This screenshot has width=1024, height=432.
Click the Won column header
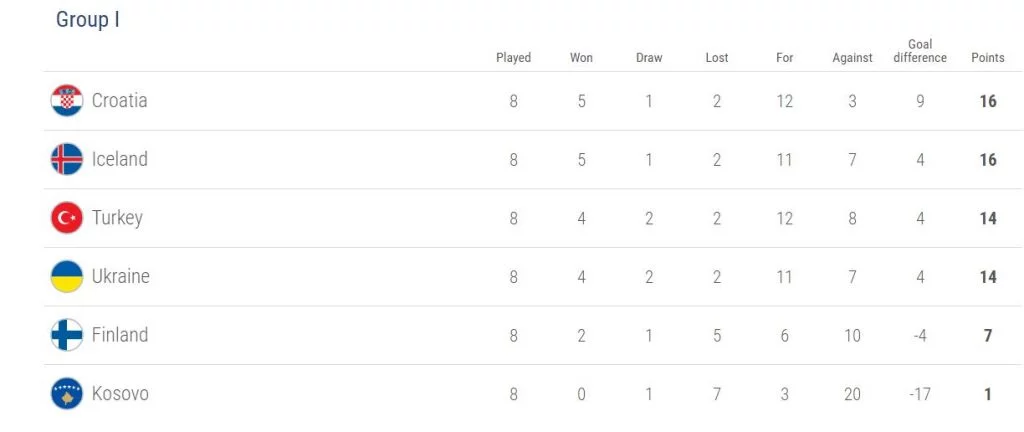pyautogui.click(x=581, y=58)
